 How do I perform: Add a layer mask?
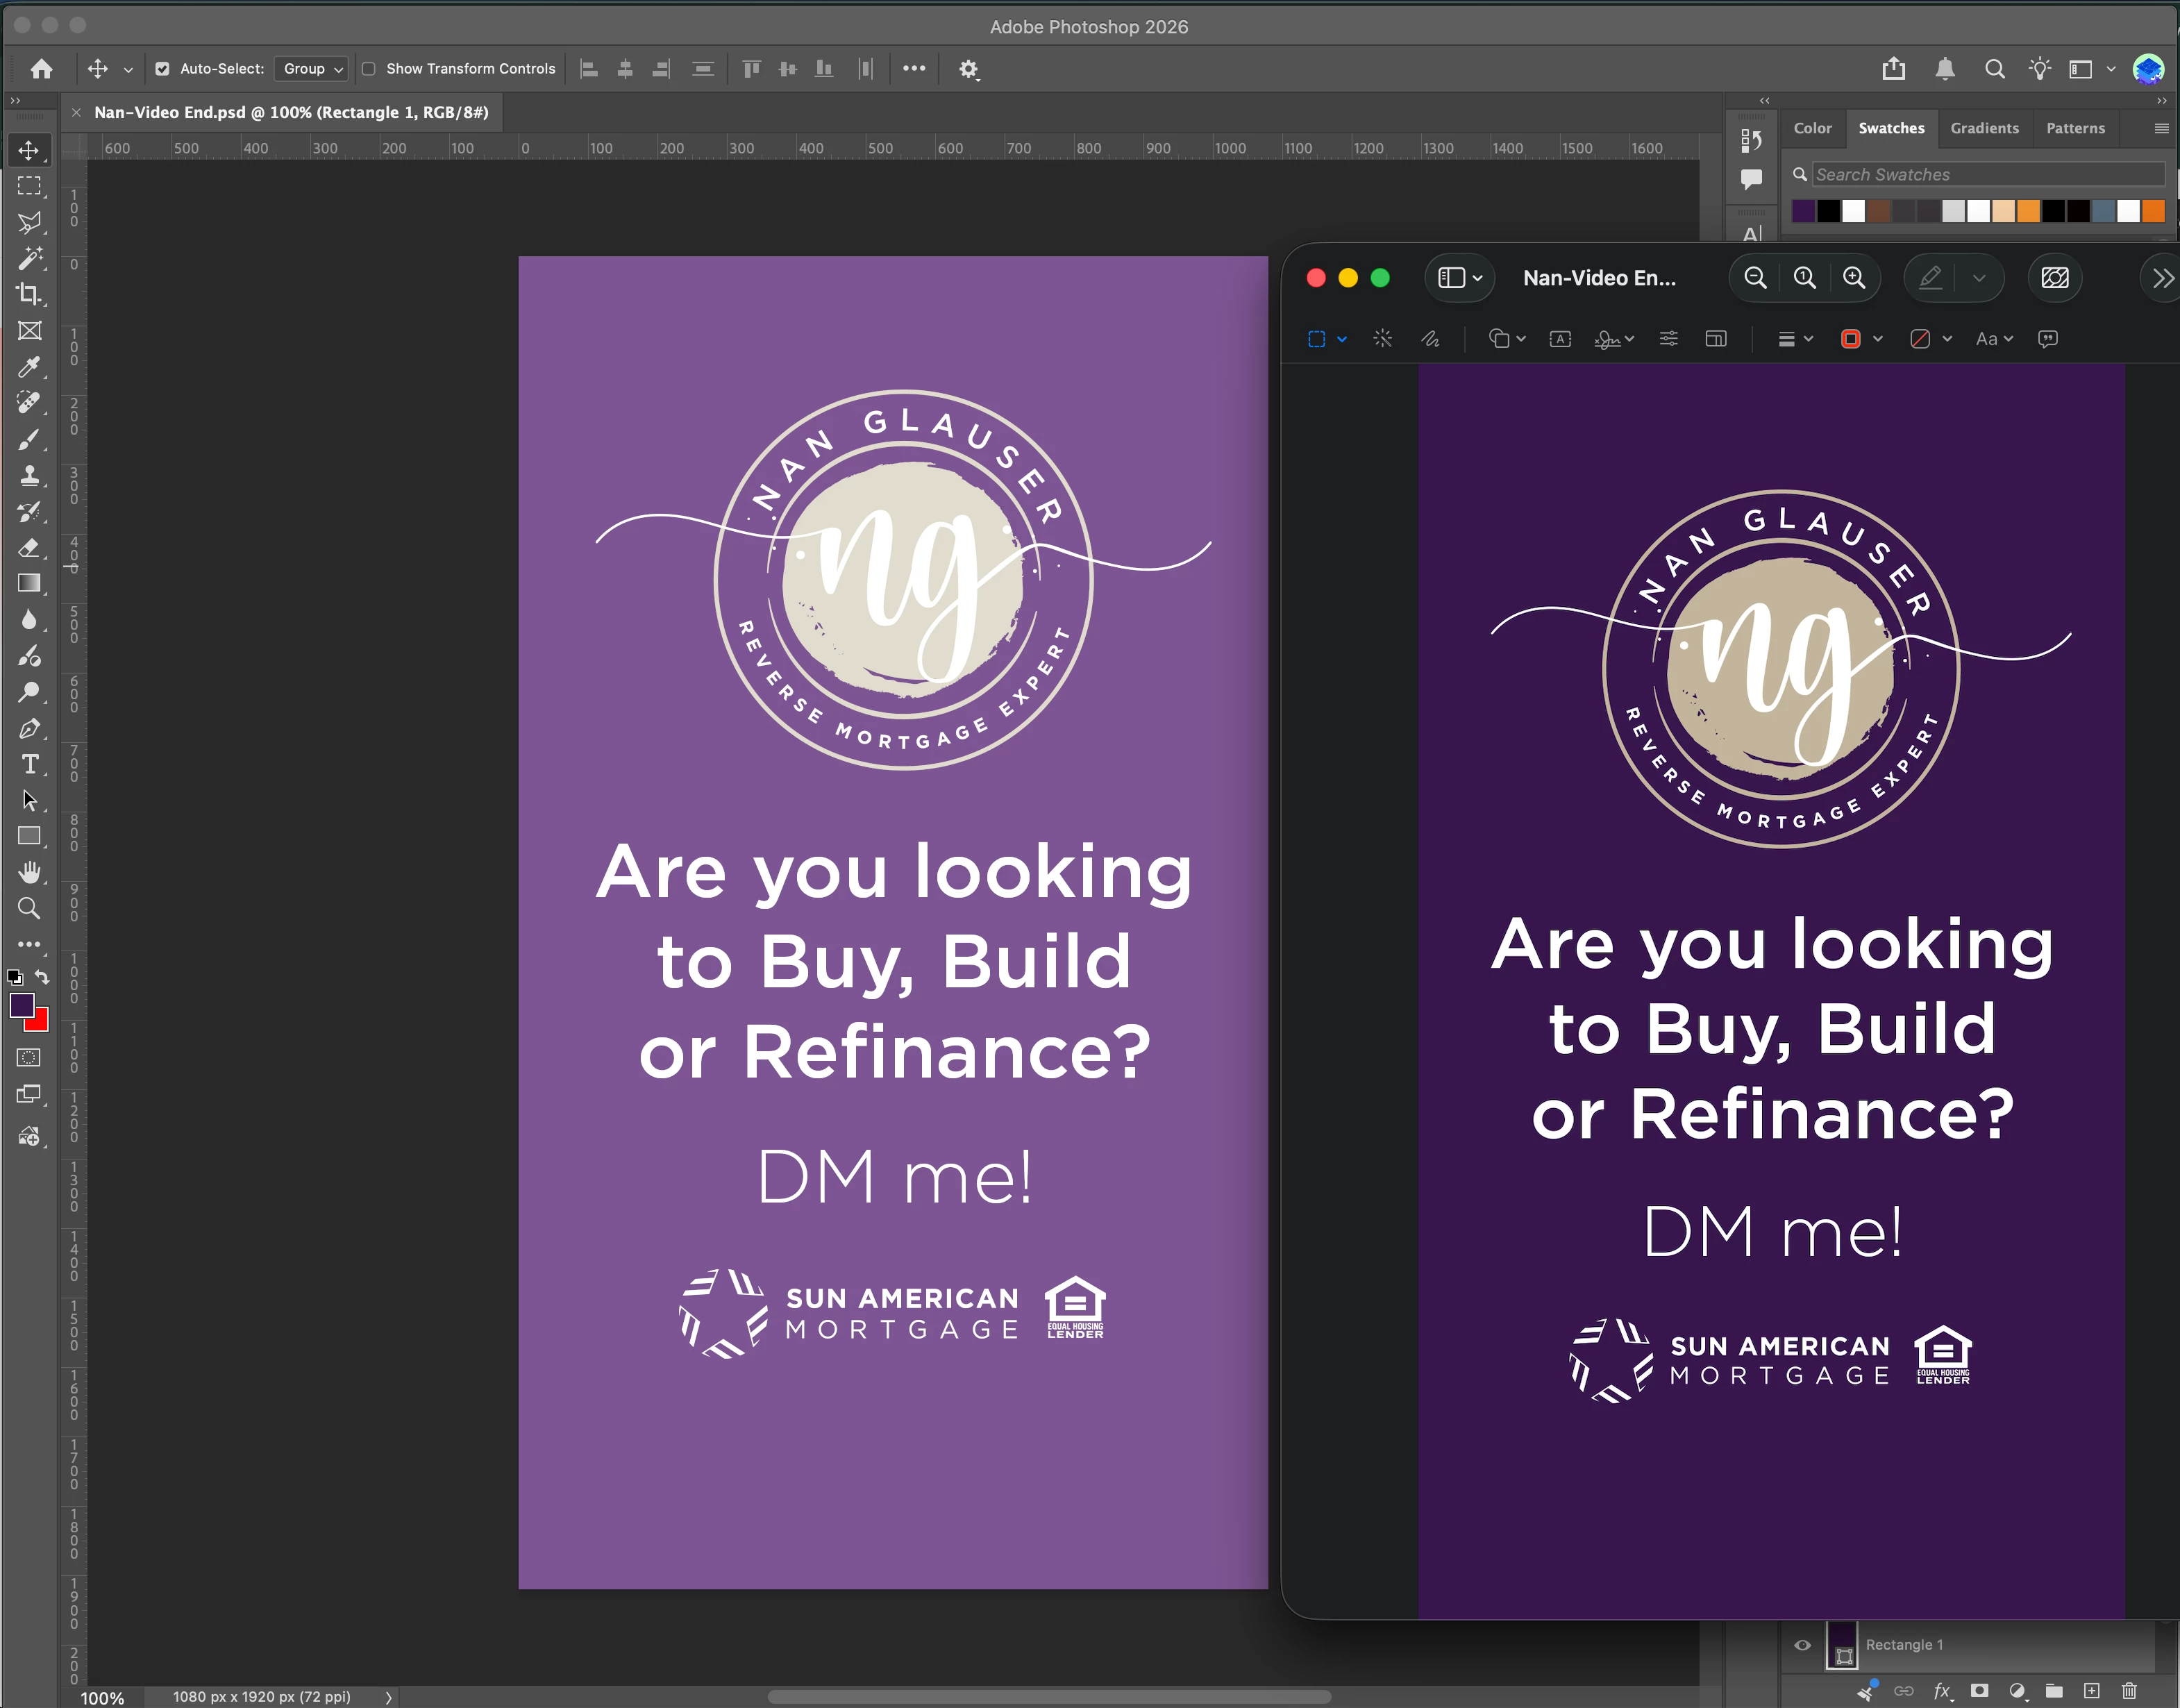tap(1979, 1691)
